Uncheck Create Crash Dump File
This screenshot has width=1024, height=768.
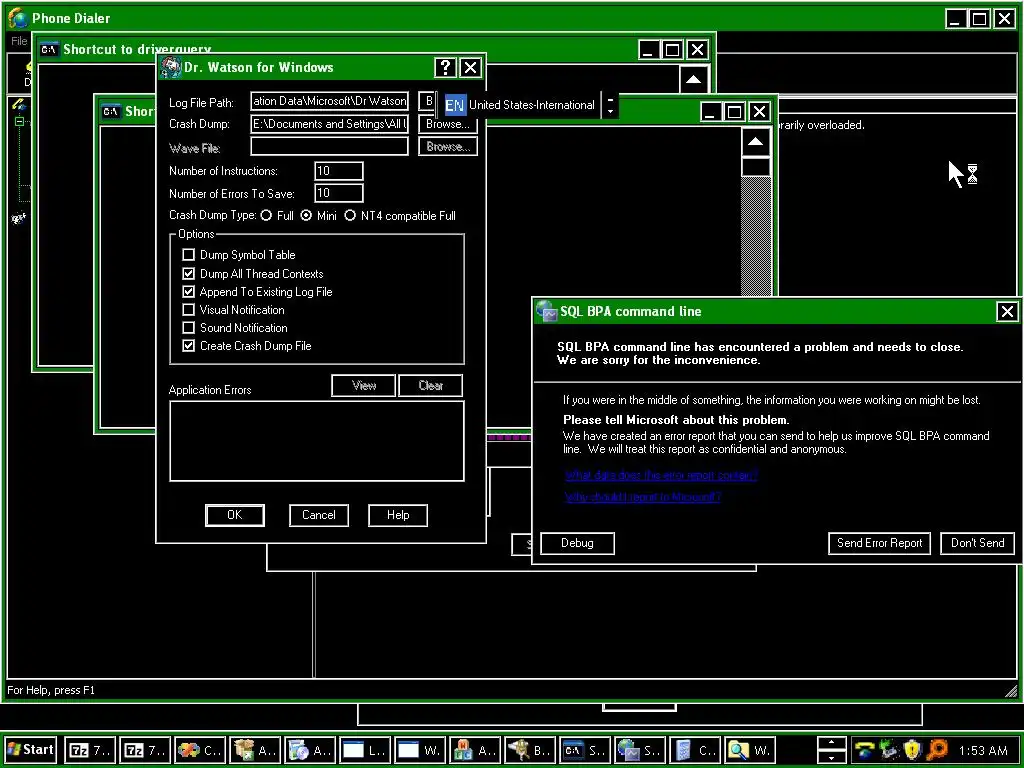click(x=189, y=346)
